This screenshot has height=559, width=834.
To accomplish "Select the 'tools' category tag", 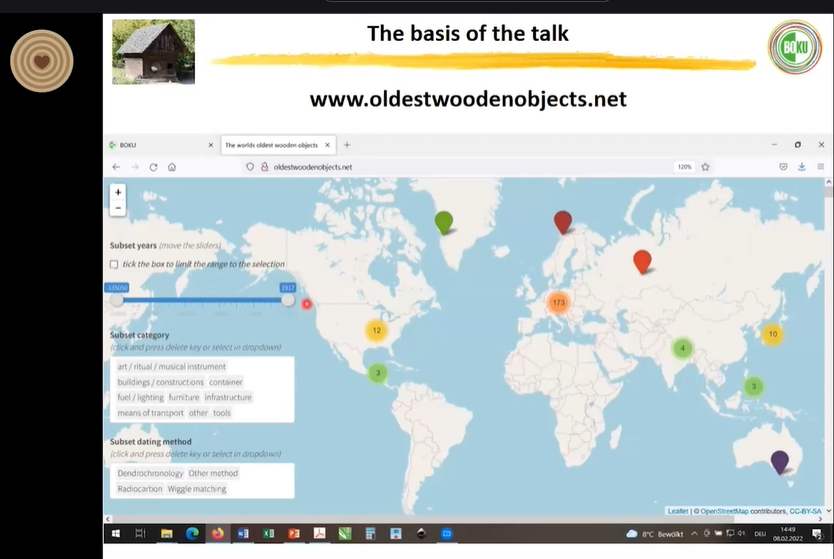I will tap(222, 413).
